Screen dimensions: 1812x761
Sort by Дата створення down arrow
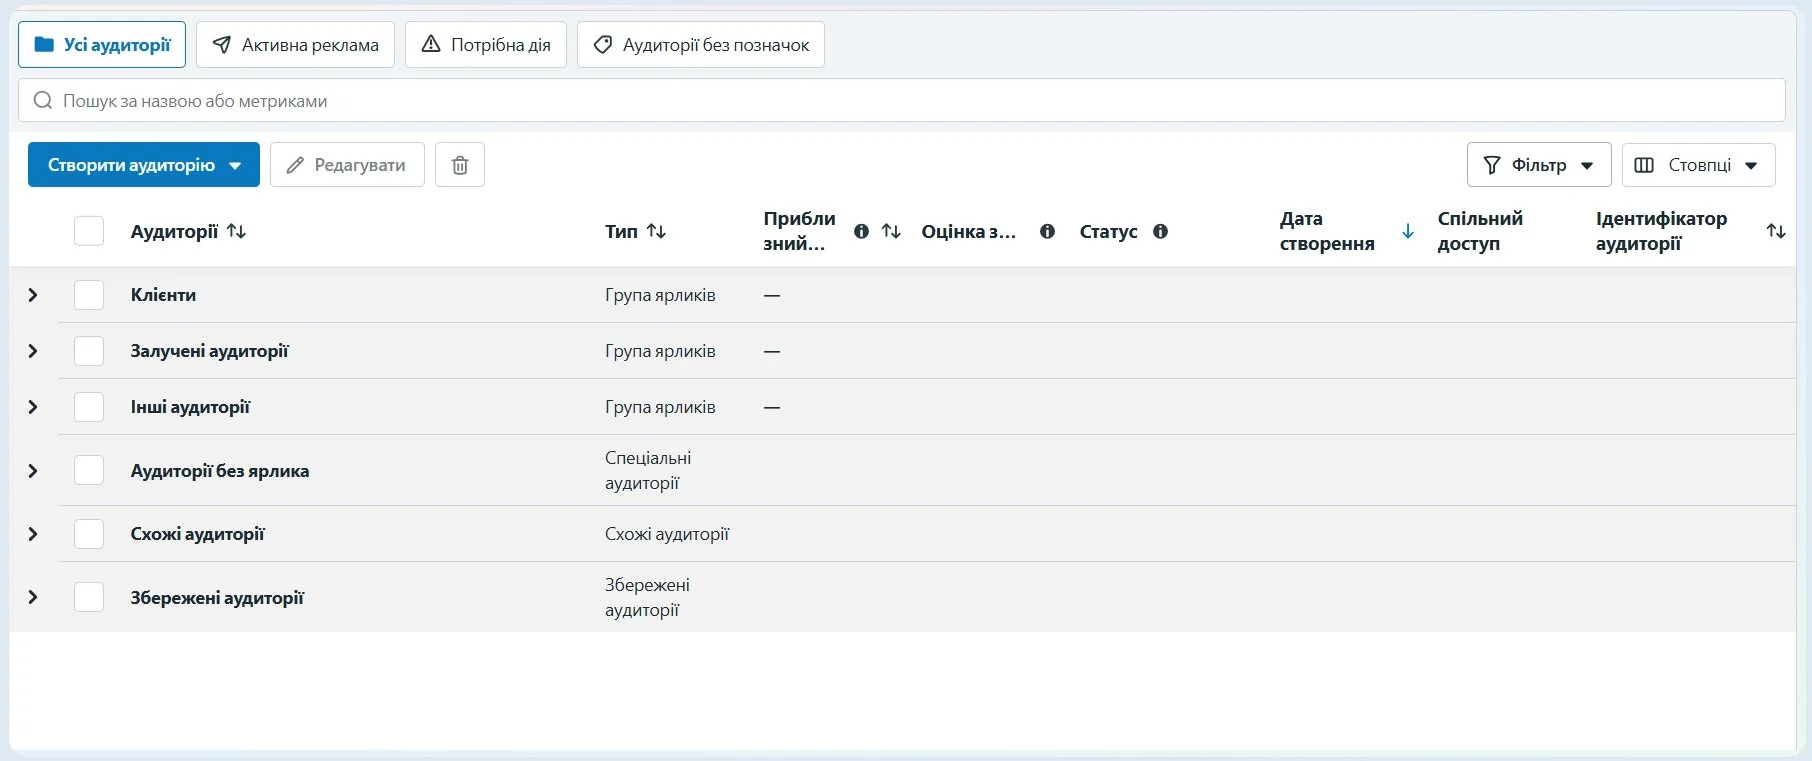[x=1408, y=231]
